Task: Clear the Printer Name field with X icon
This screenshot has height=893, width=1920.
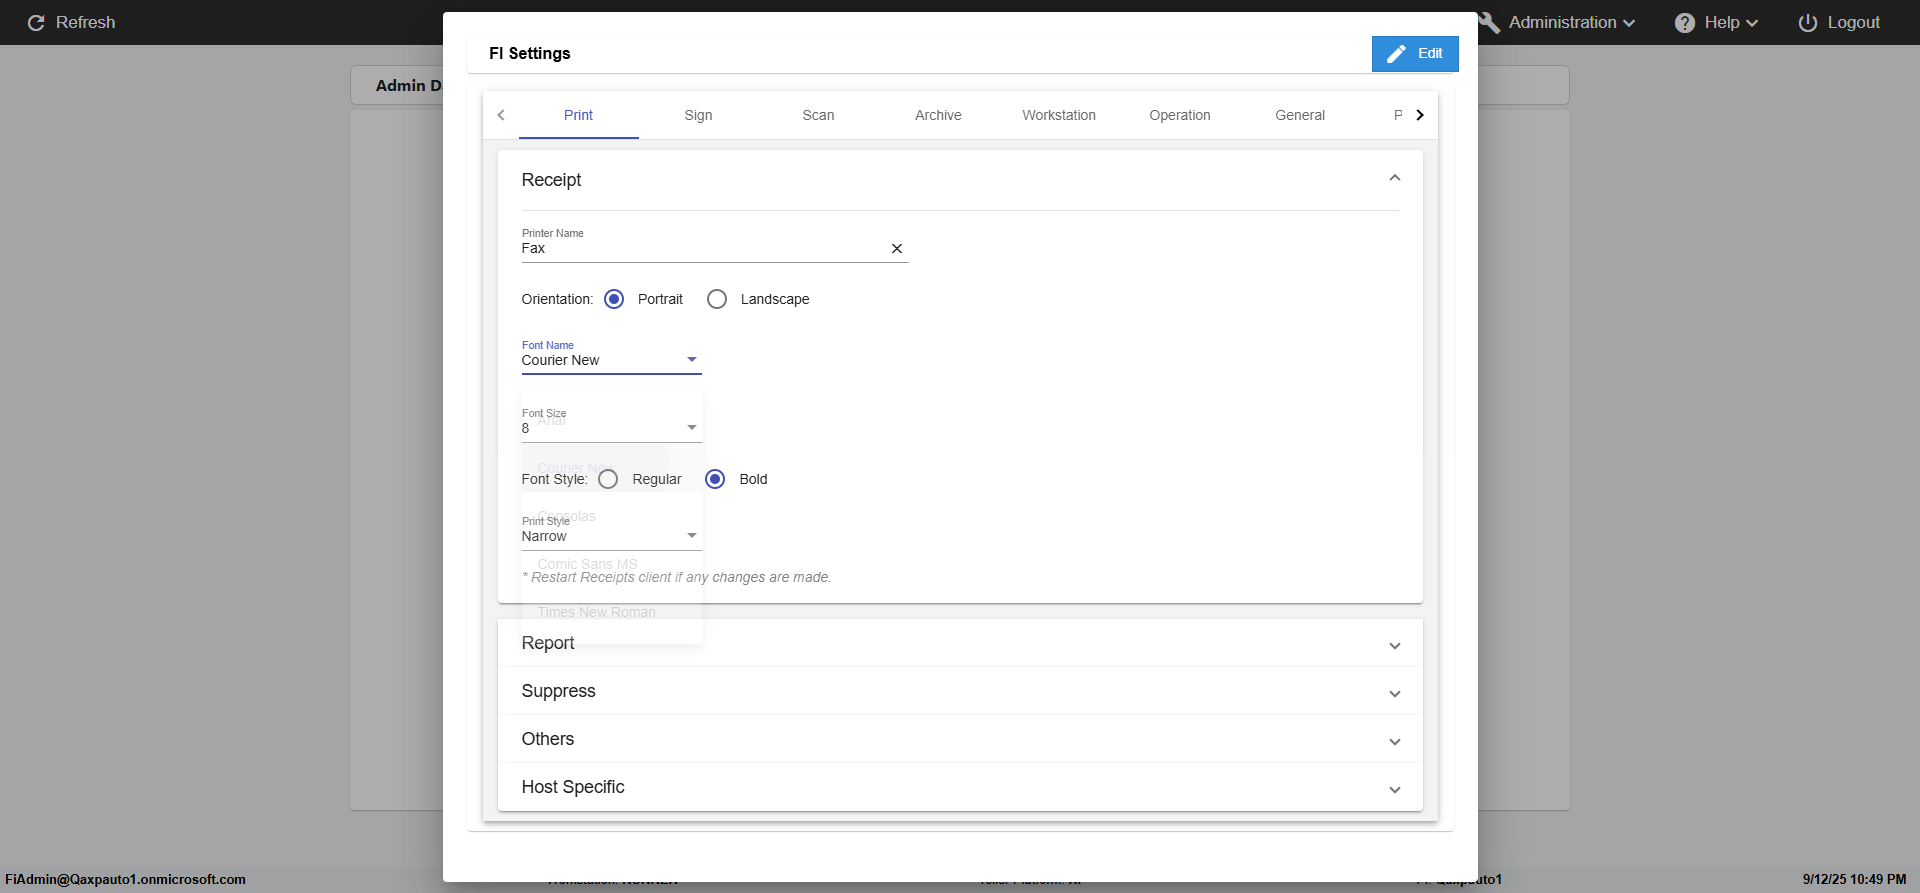Action: [x=897, y=249]
